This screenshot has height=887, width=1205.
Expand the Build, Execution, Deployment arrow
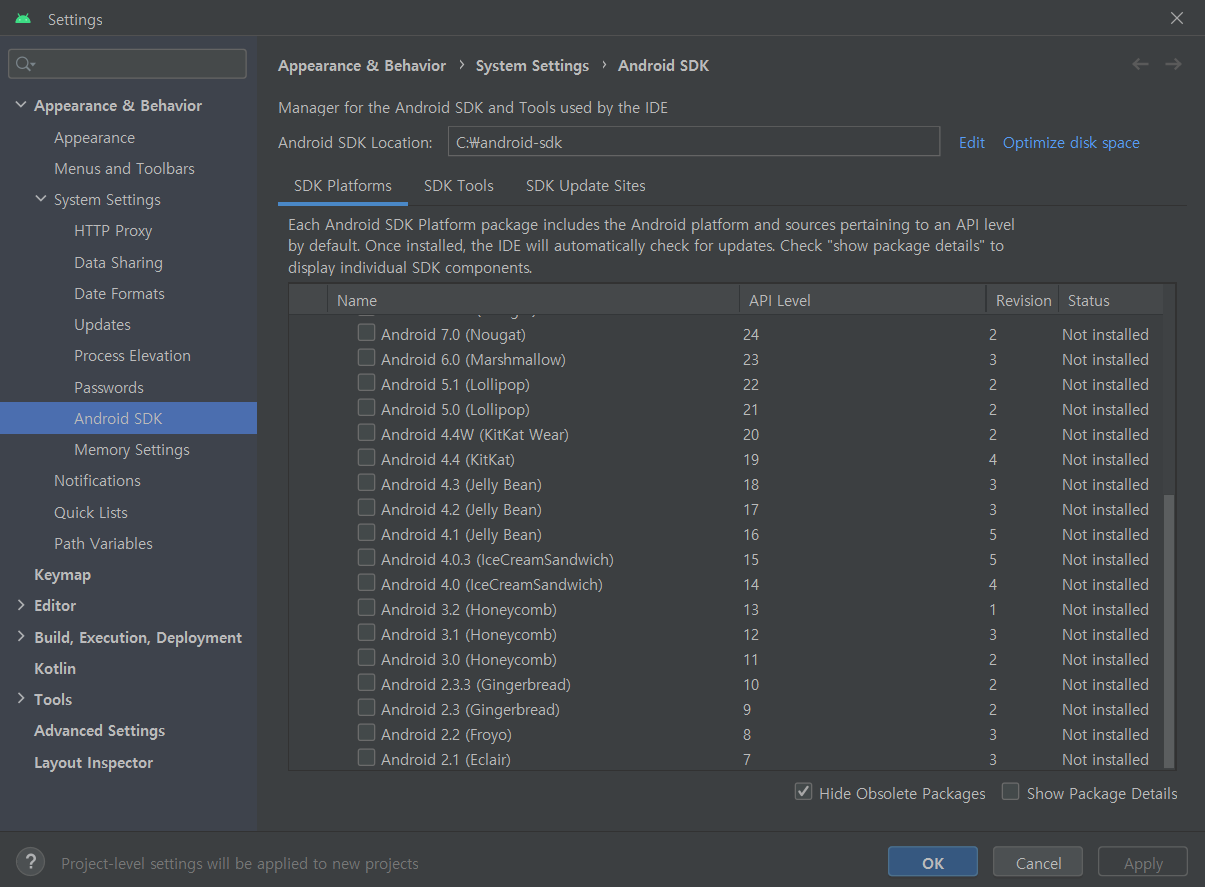click(21, 637)
